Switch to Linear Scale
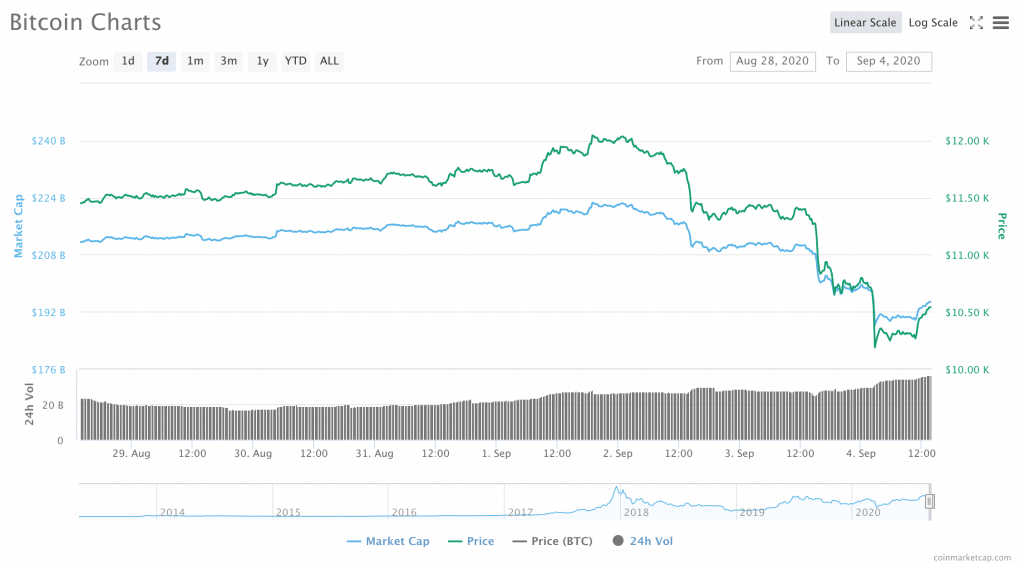The width and height of the screenshot is (1024, 565). (x=866, y=23)
